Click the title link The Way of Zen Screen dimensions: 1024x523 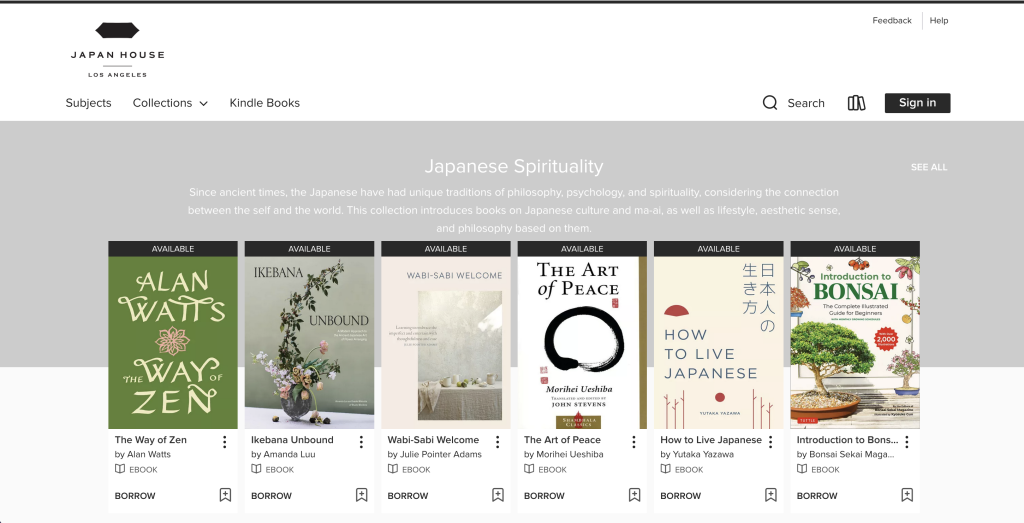[151, 439]
